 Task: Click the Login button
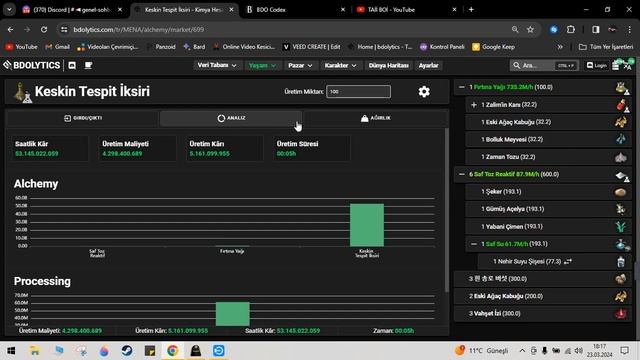(596, 65)
